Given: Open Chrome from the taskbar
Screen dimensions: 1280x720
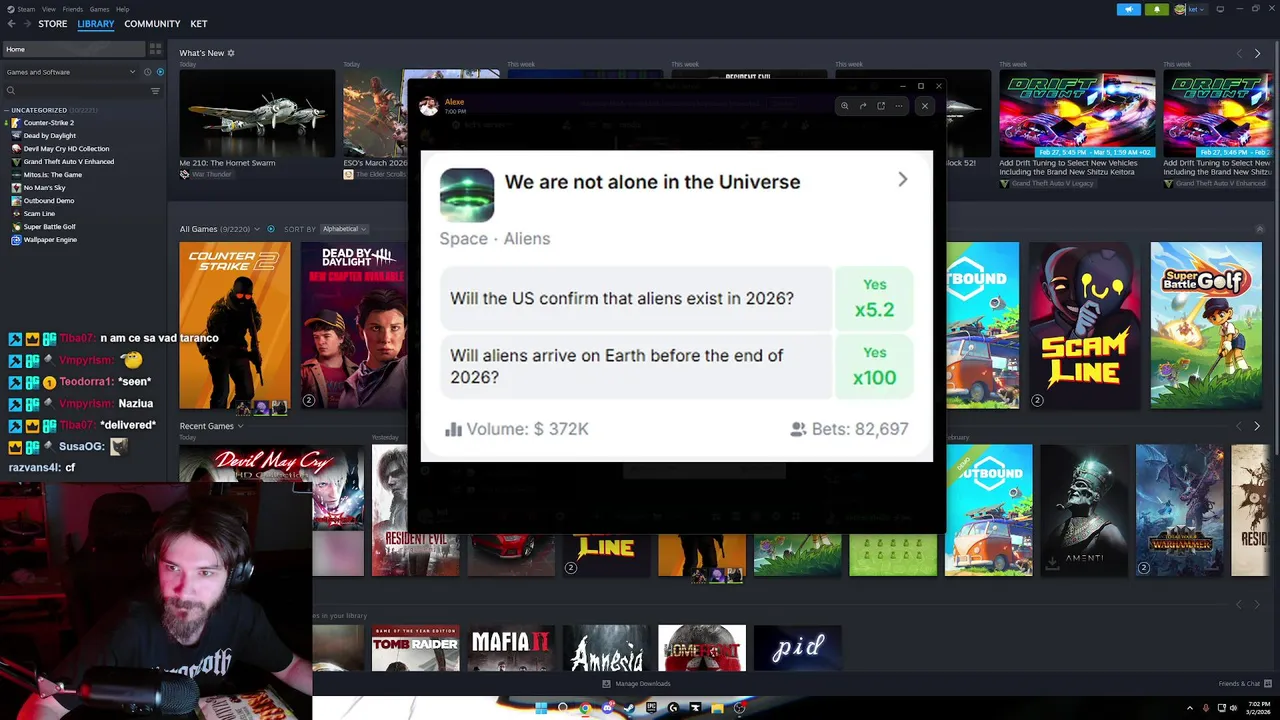Looking at the screenshot, I should pos(585,708).
